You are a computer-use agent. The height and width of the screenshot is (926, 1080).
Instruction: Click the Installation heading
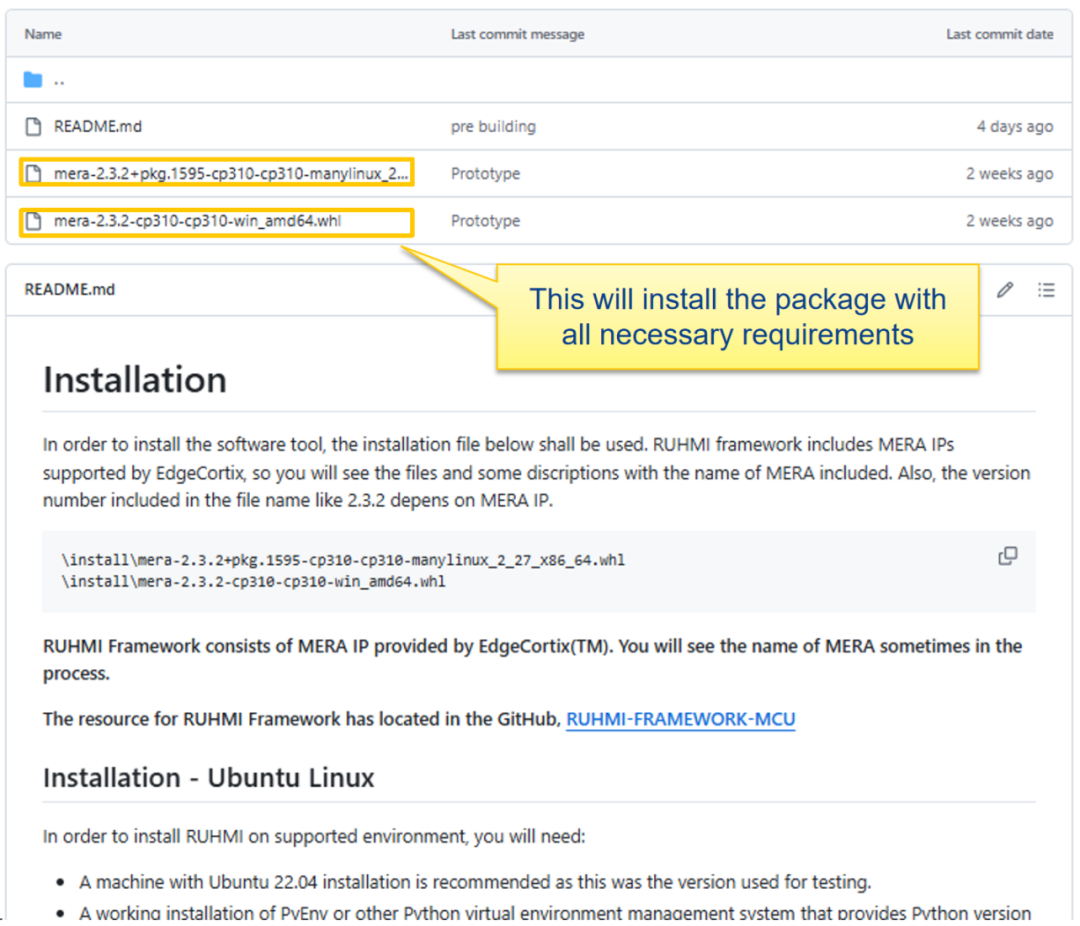tap(135, 380)
